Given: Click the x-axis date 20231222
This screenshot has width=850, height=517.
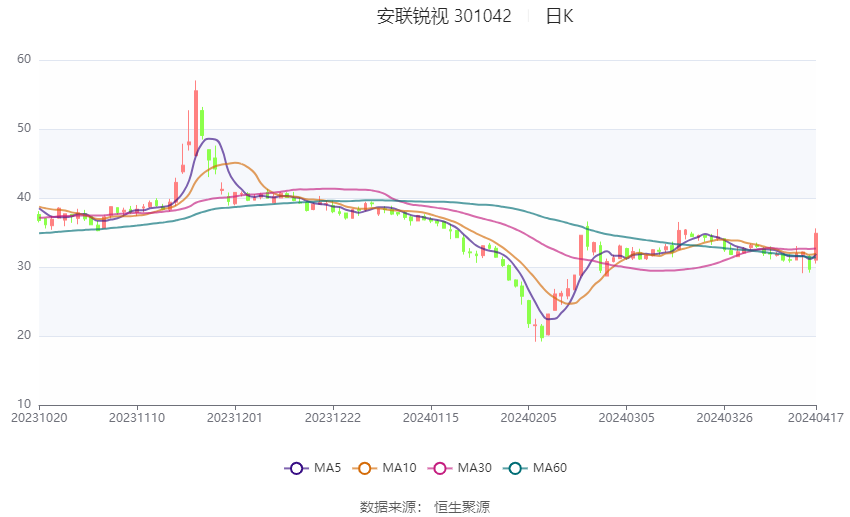Looking at the screenshot, I should tap(333, 418).
